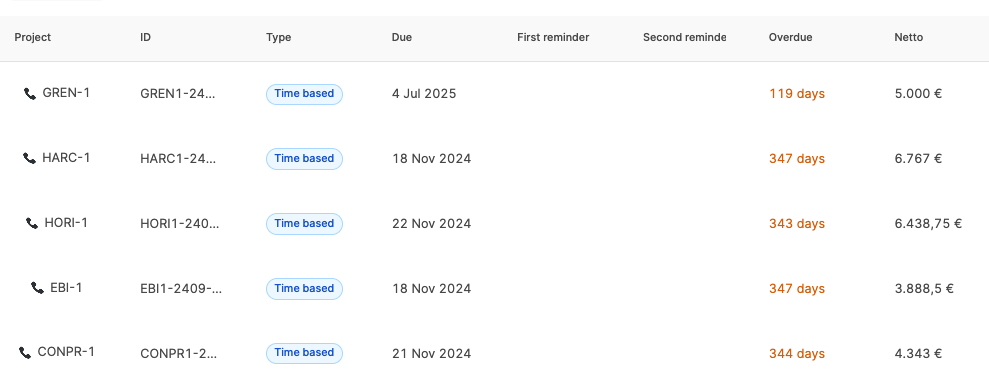
Task: Click the Second reminder column header
Action: click(684, 37)
